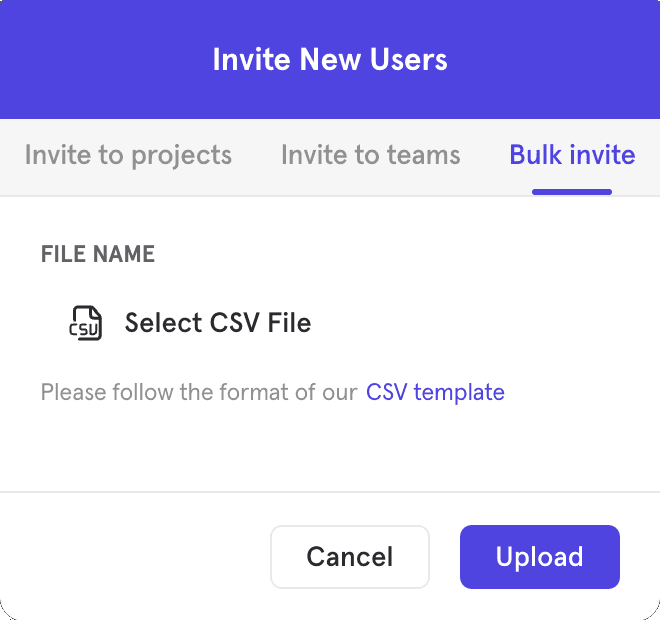Choose Select CSV File to browse
Viewport: 660px width, 620px height.
pyautogui.click(x=217, y=323)
